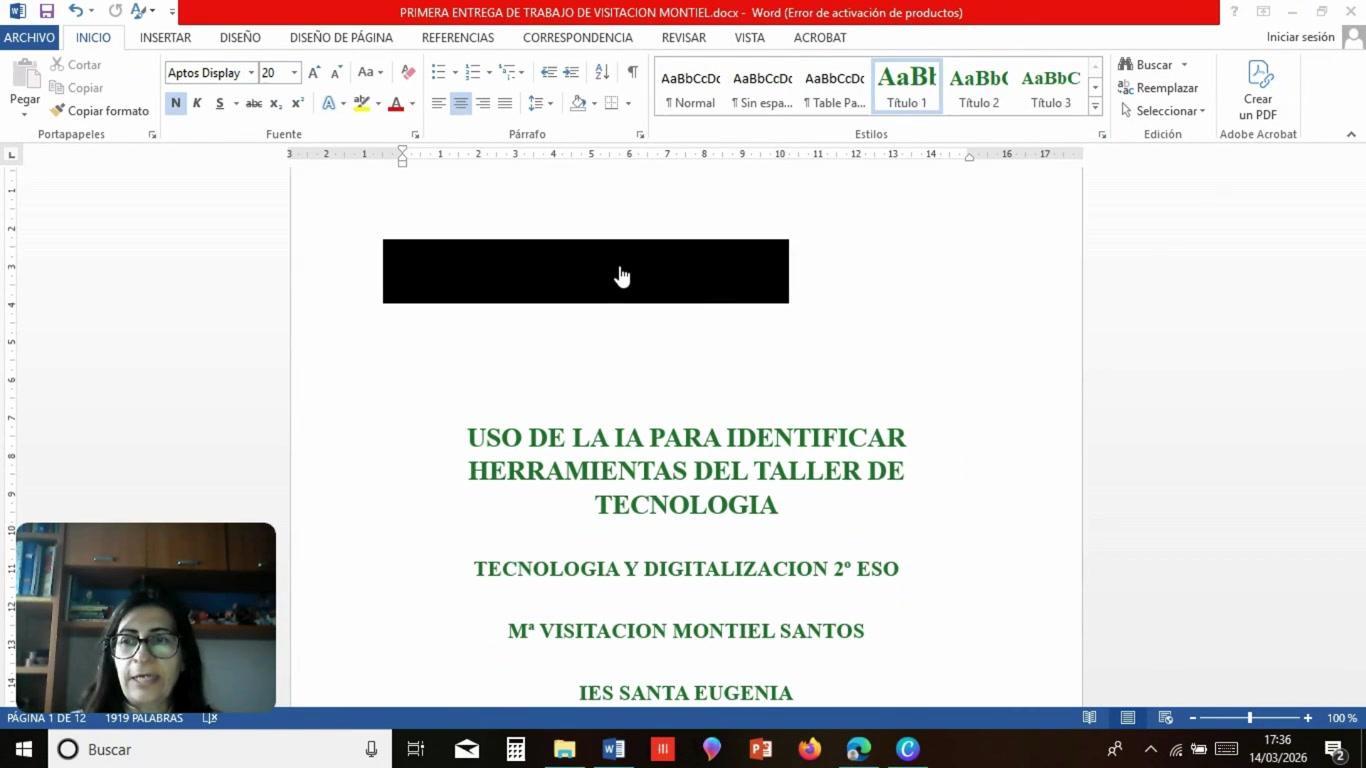Click Buscar in the Edición group

coord(1153,65)
